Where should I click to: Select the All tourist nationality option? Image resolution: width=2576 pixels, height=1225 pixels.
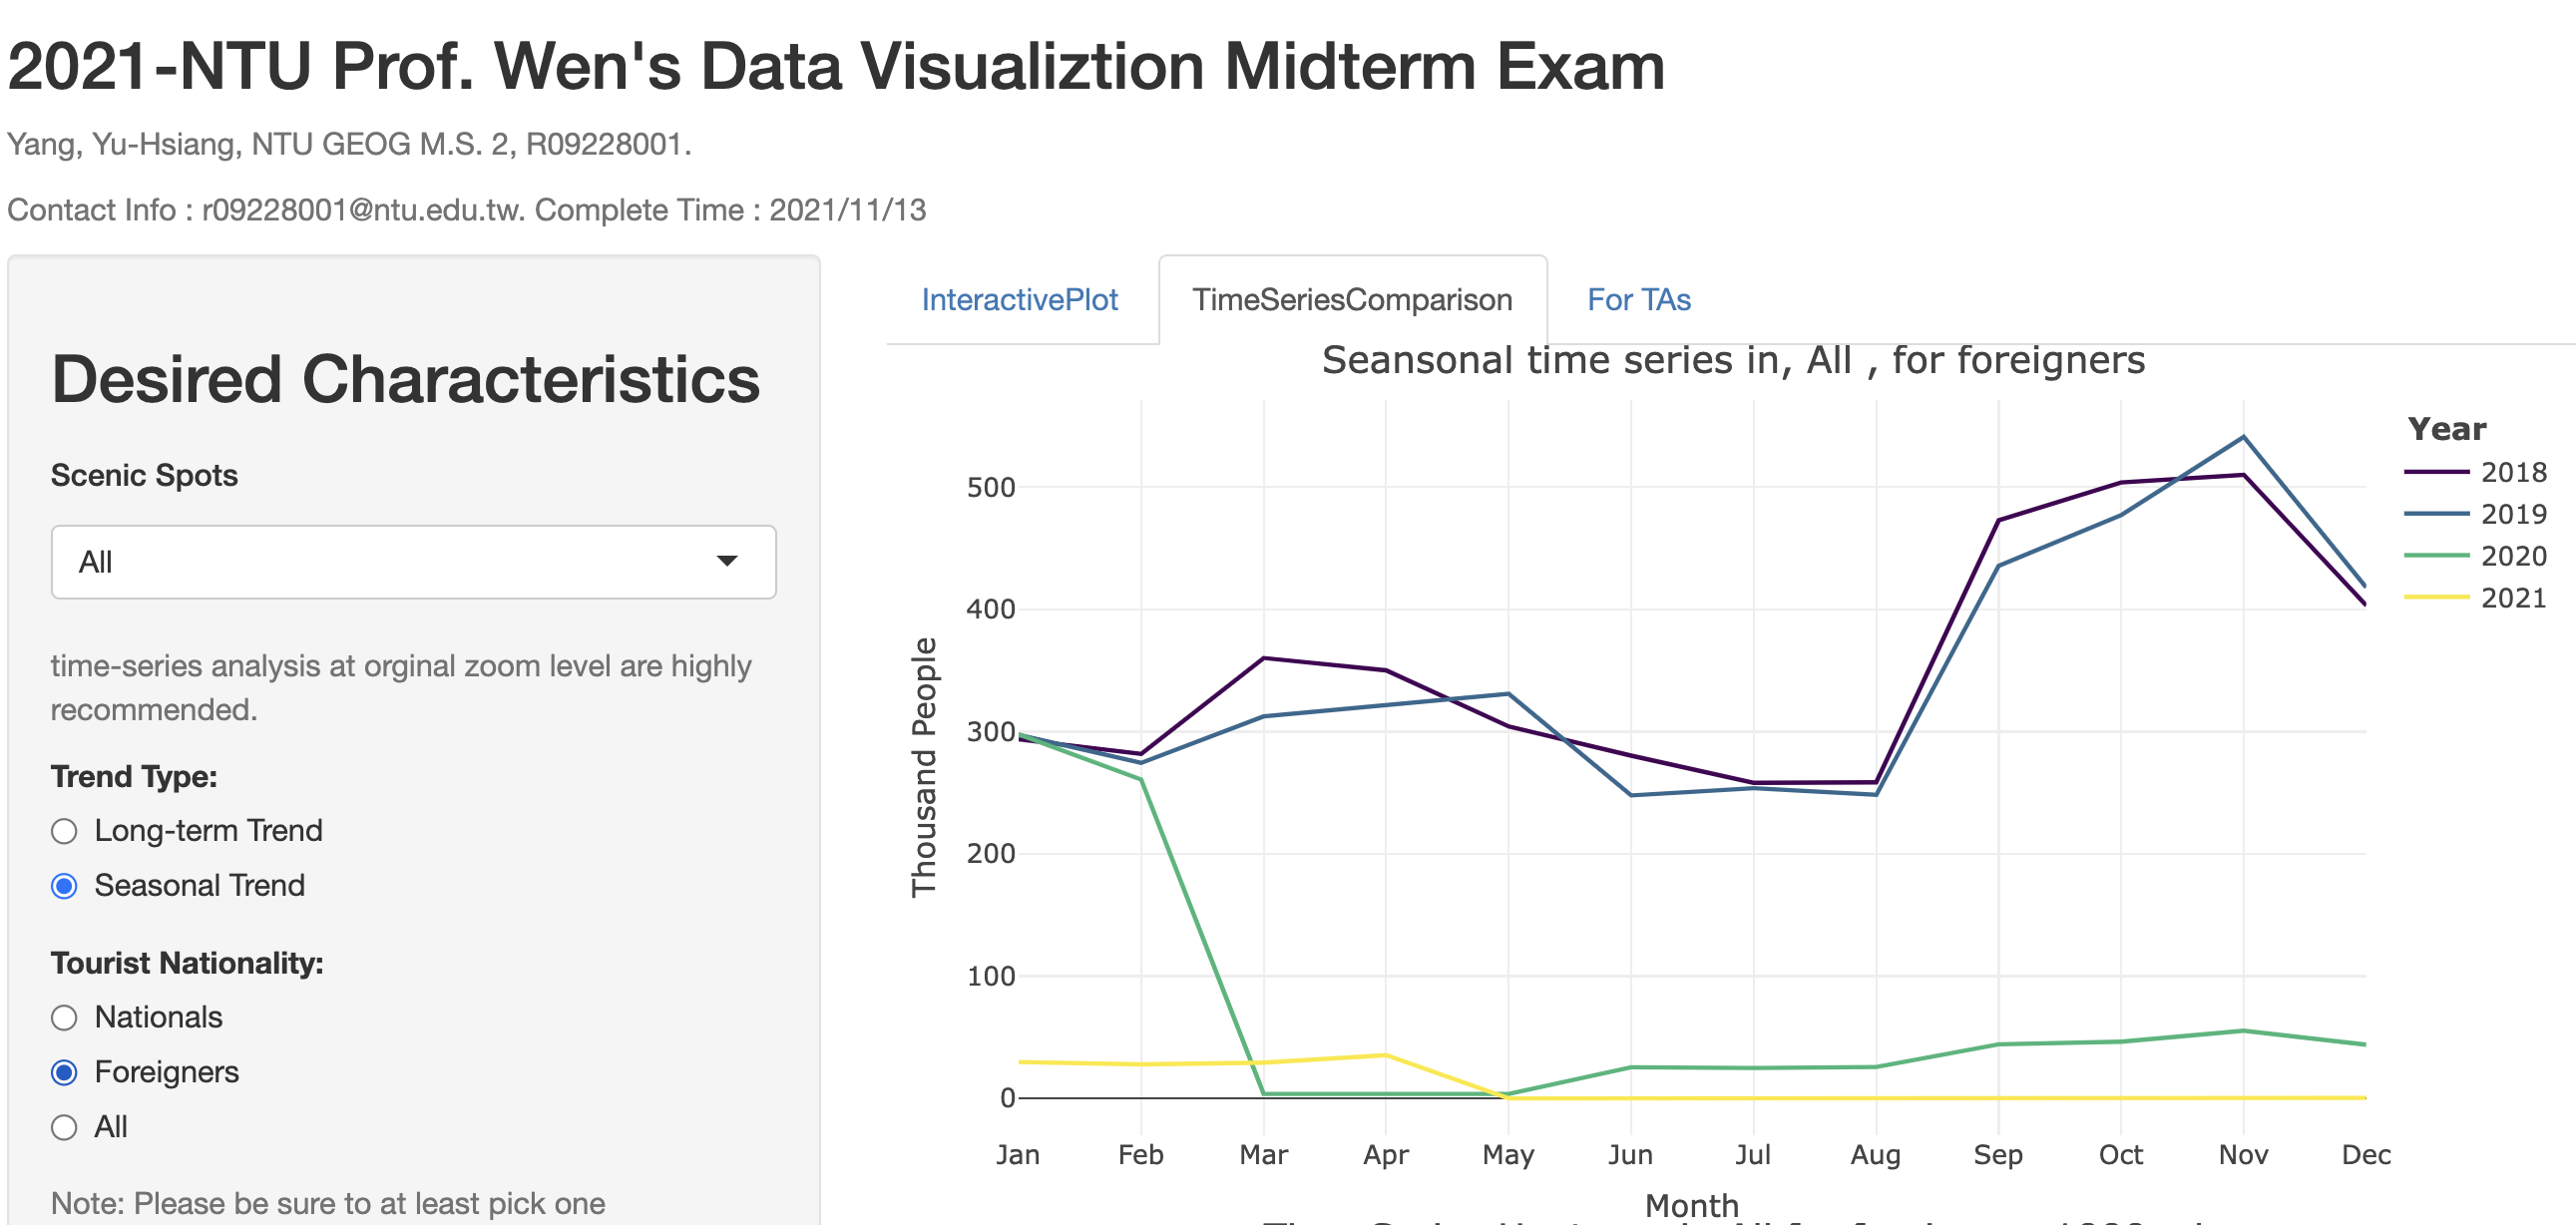[64, 1128]
